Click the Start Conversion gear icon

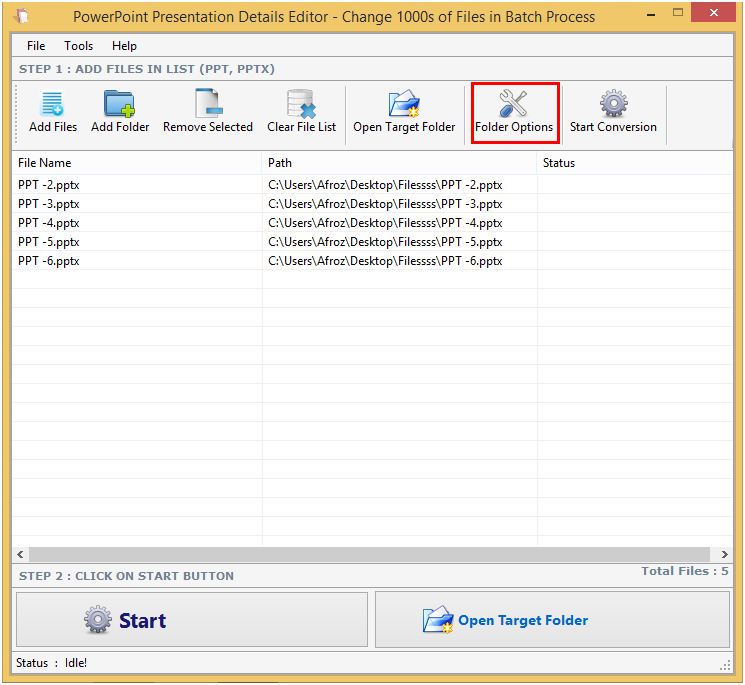pyautogui.click(x=613, y=103)
